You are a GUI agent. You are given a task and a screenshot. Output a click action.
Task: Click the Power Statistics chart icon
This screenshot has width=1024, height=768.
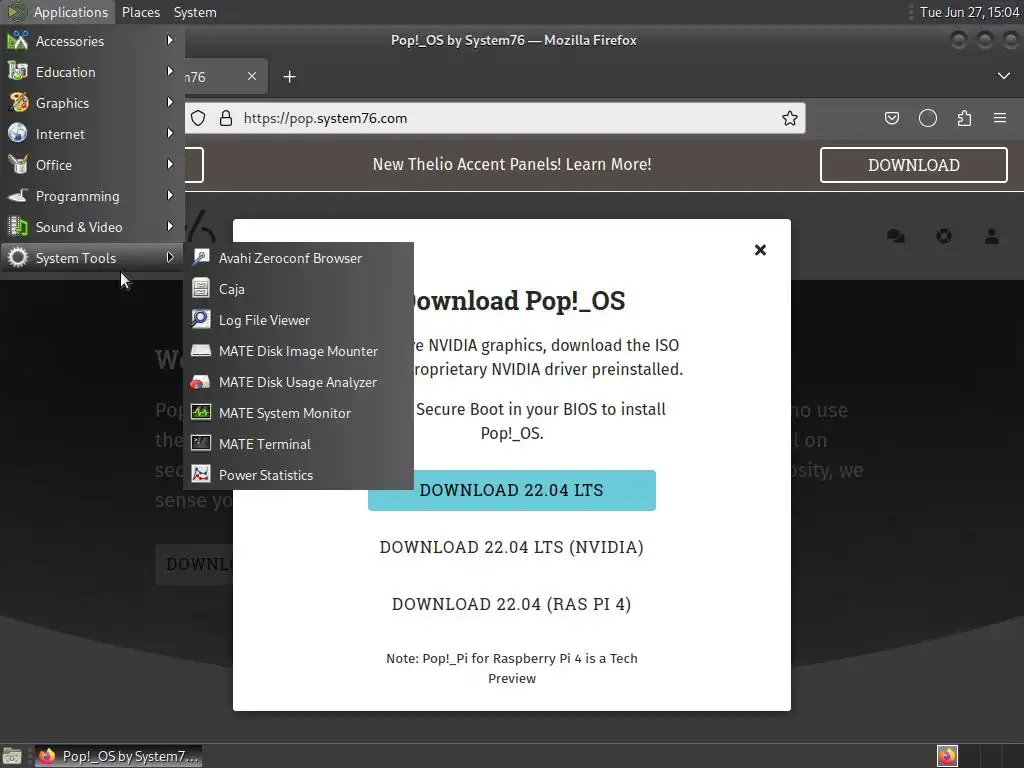(200, 474)
